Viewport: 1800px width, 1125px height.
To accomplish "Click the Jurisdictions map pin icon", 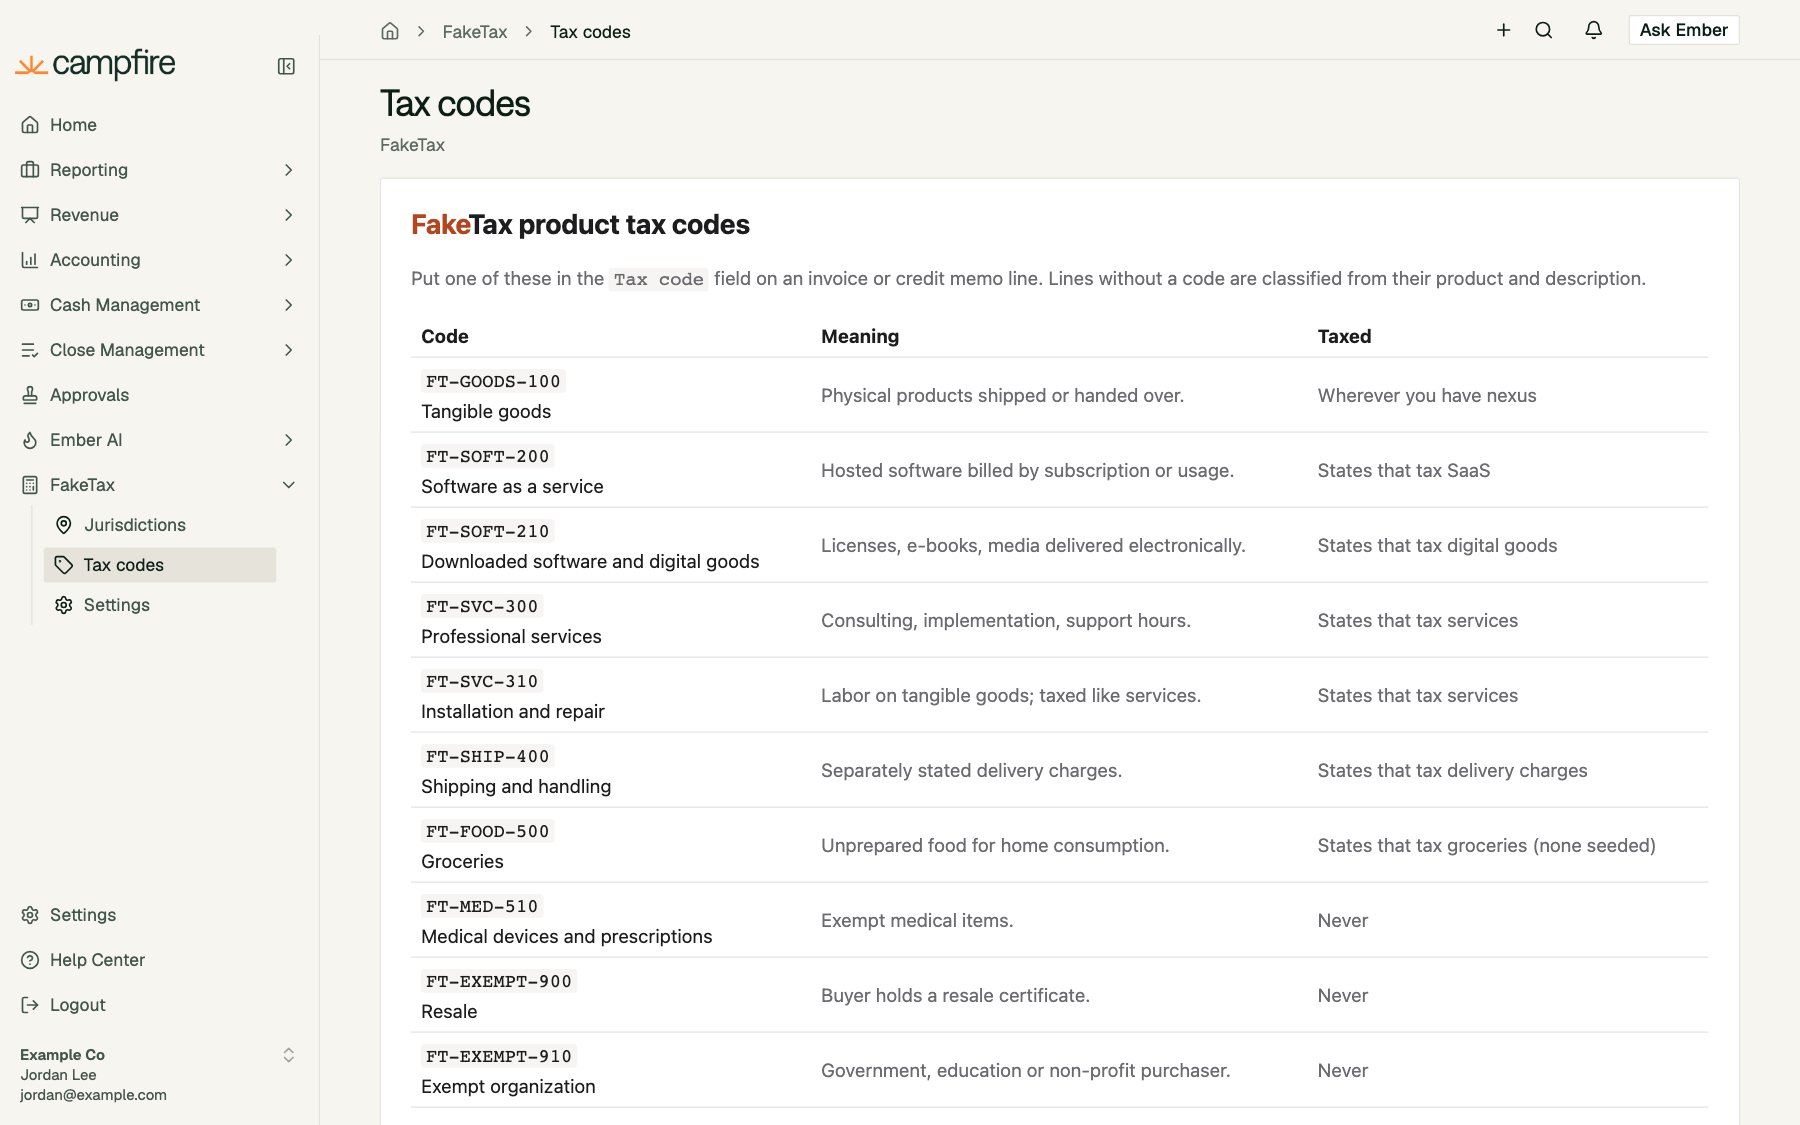I will [x=64, y=525].
